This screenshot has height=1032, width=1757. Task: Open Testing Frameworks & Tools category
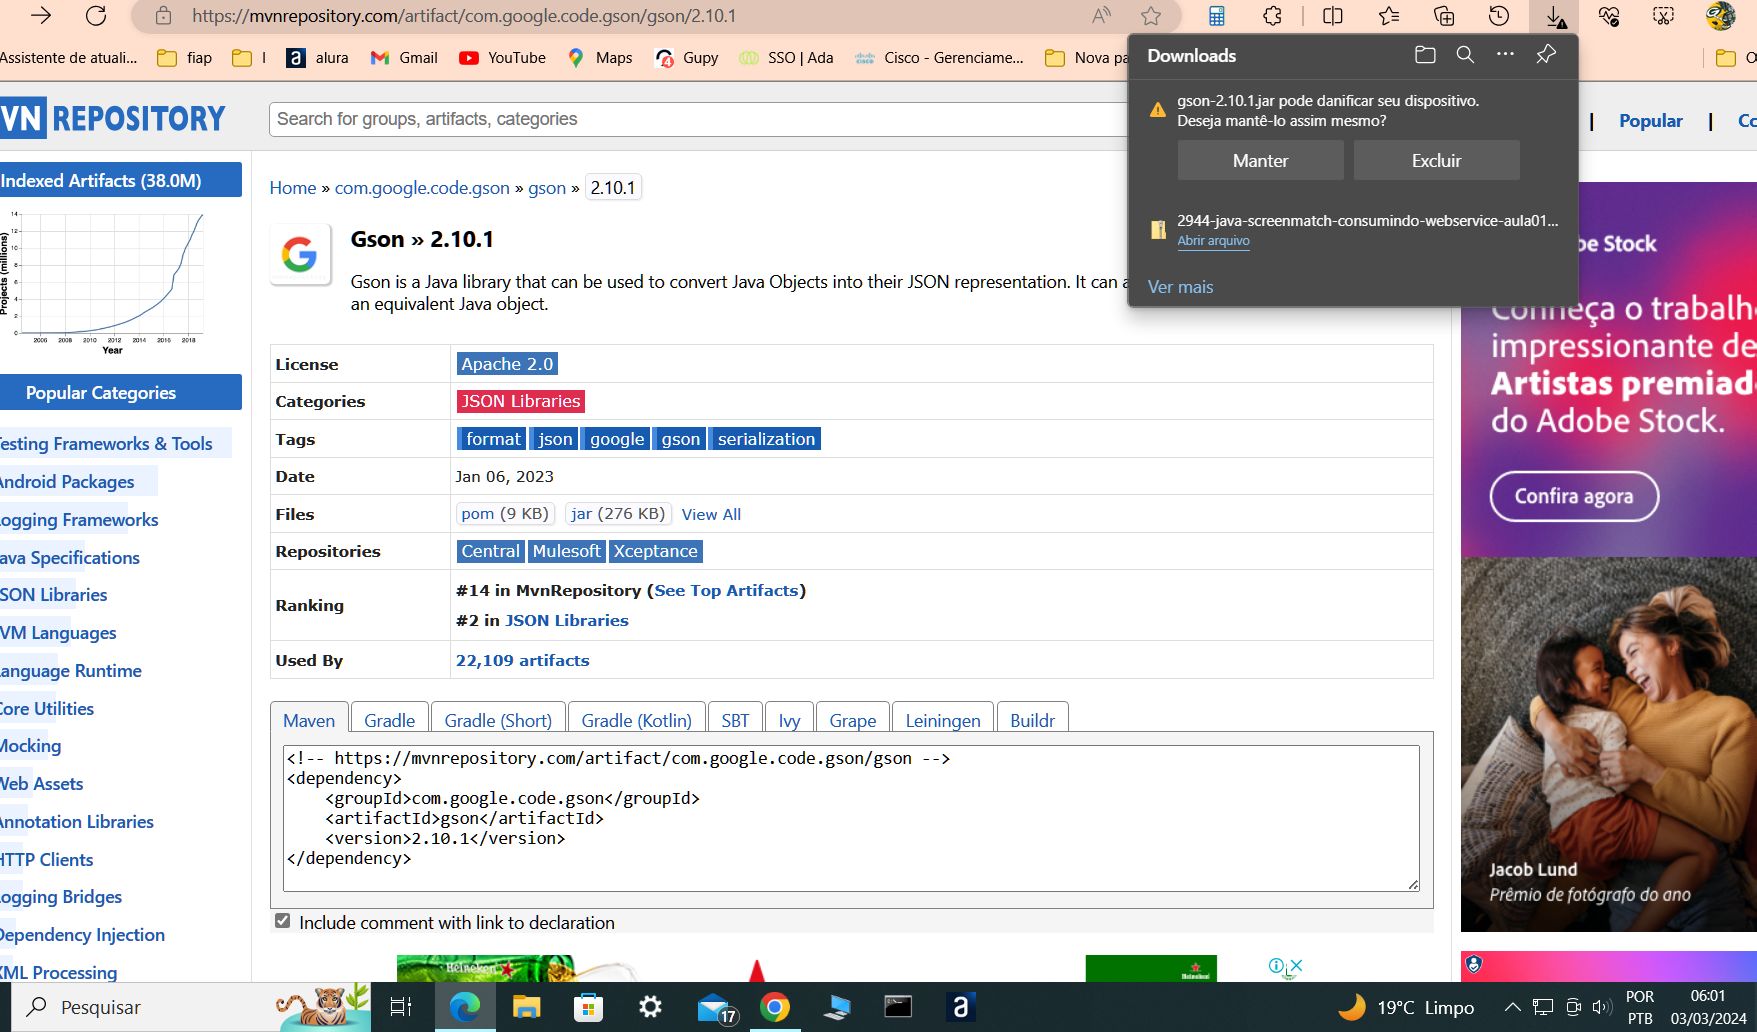click(x=106, y=443)
